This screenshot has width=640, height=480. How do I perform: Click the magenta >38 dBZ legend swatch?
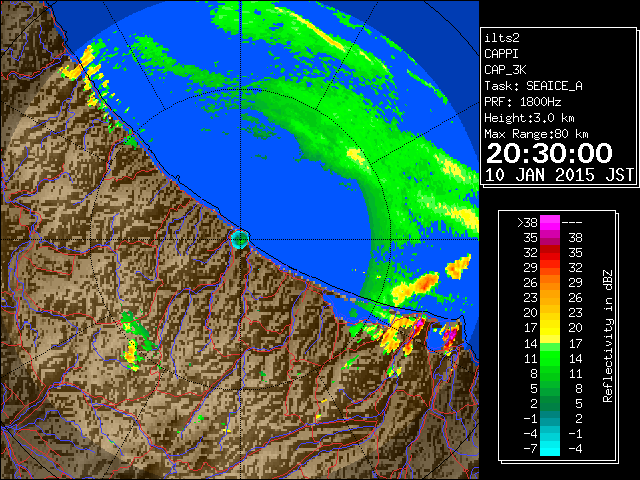(x=550, y=222)
